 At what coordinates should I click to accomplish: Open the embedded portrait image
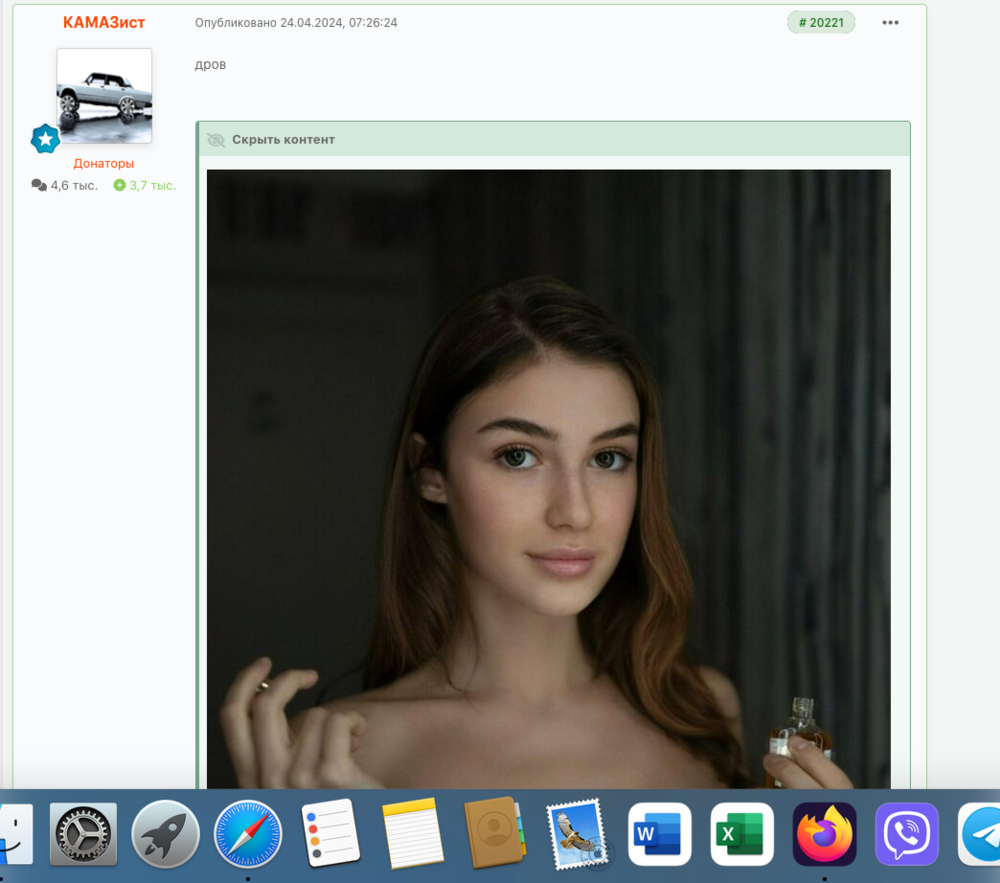coord(548,479)
